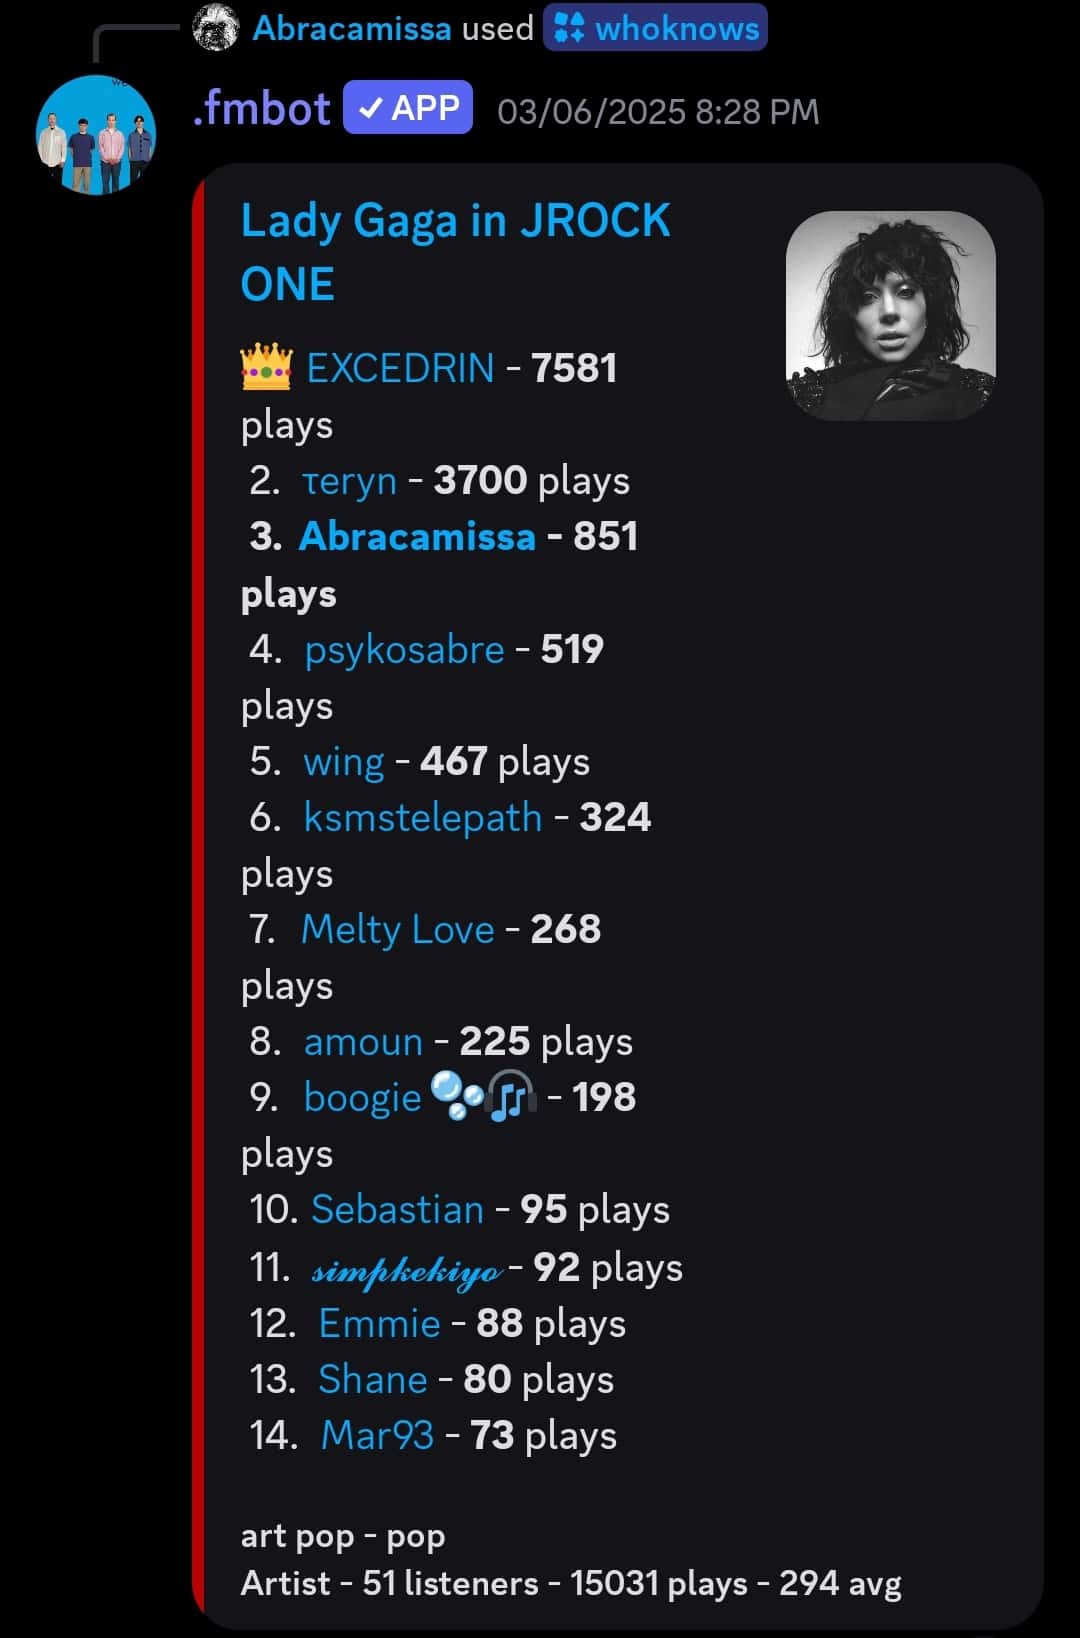Click the message timestamp 03/06/2025 8:28 PM

coord(658,111)
